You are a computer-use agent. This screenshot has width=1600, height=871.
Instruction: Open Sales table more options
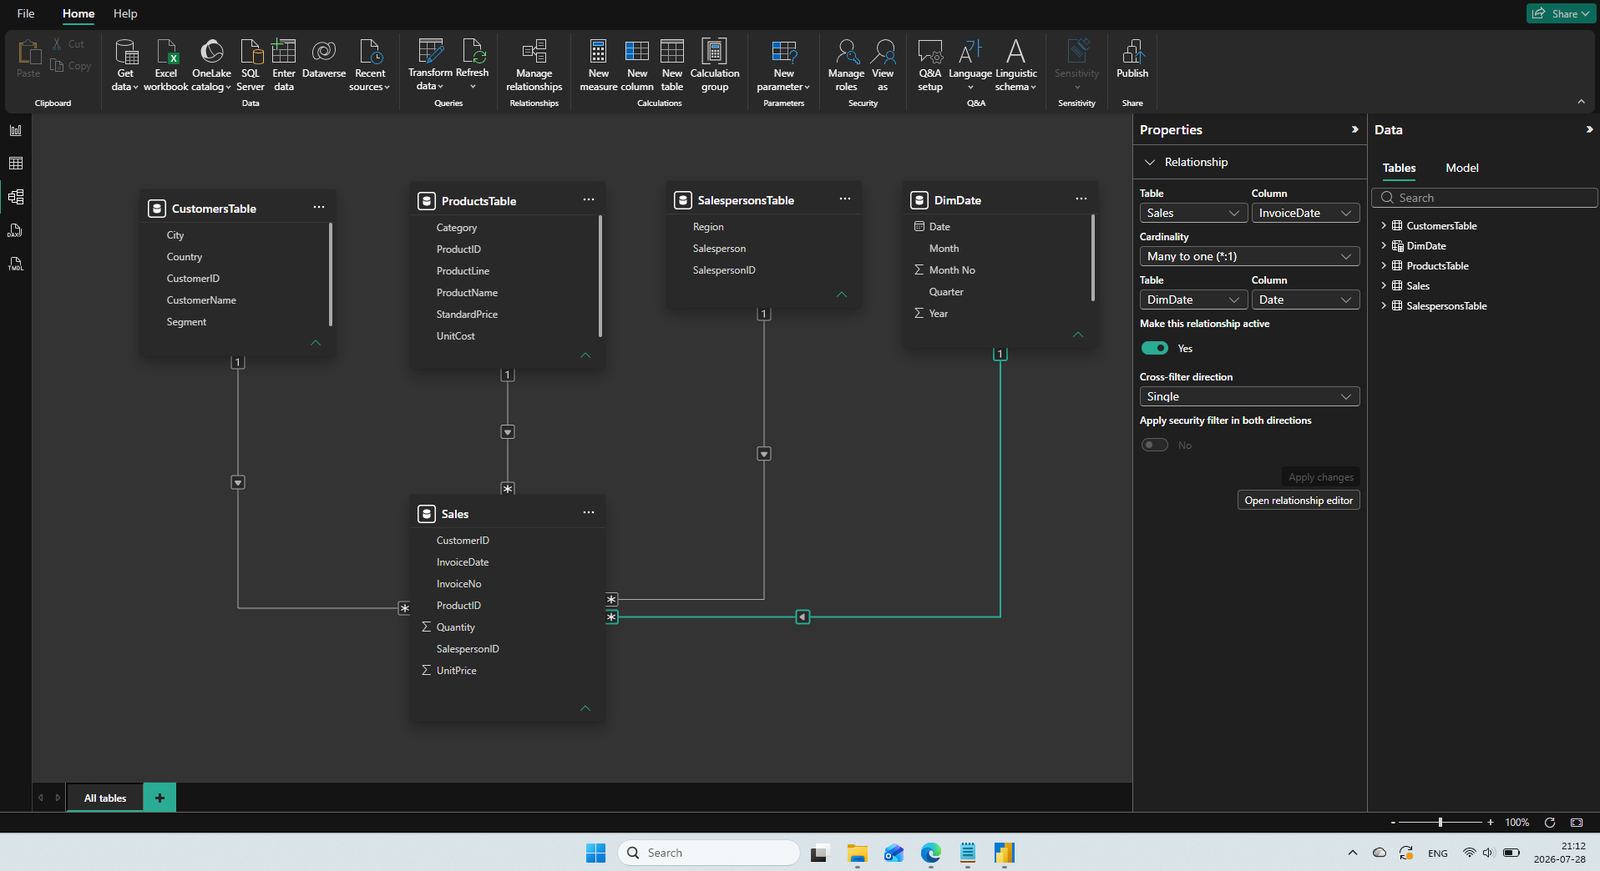[x=589, y=513]
